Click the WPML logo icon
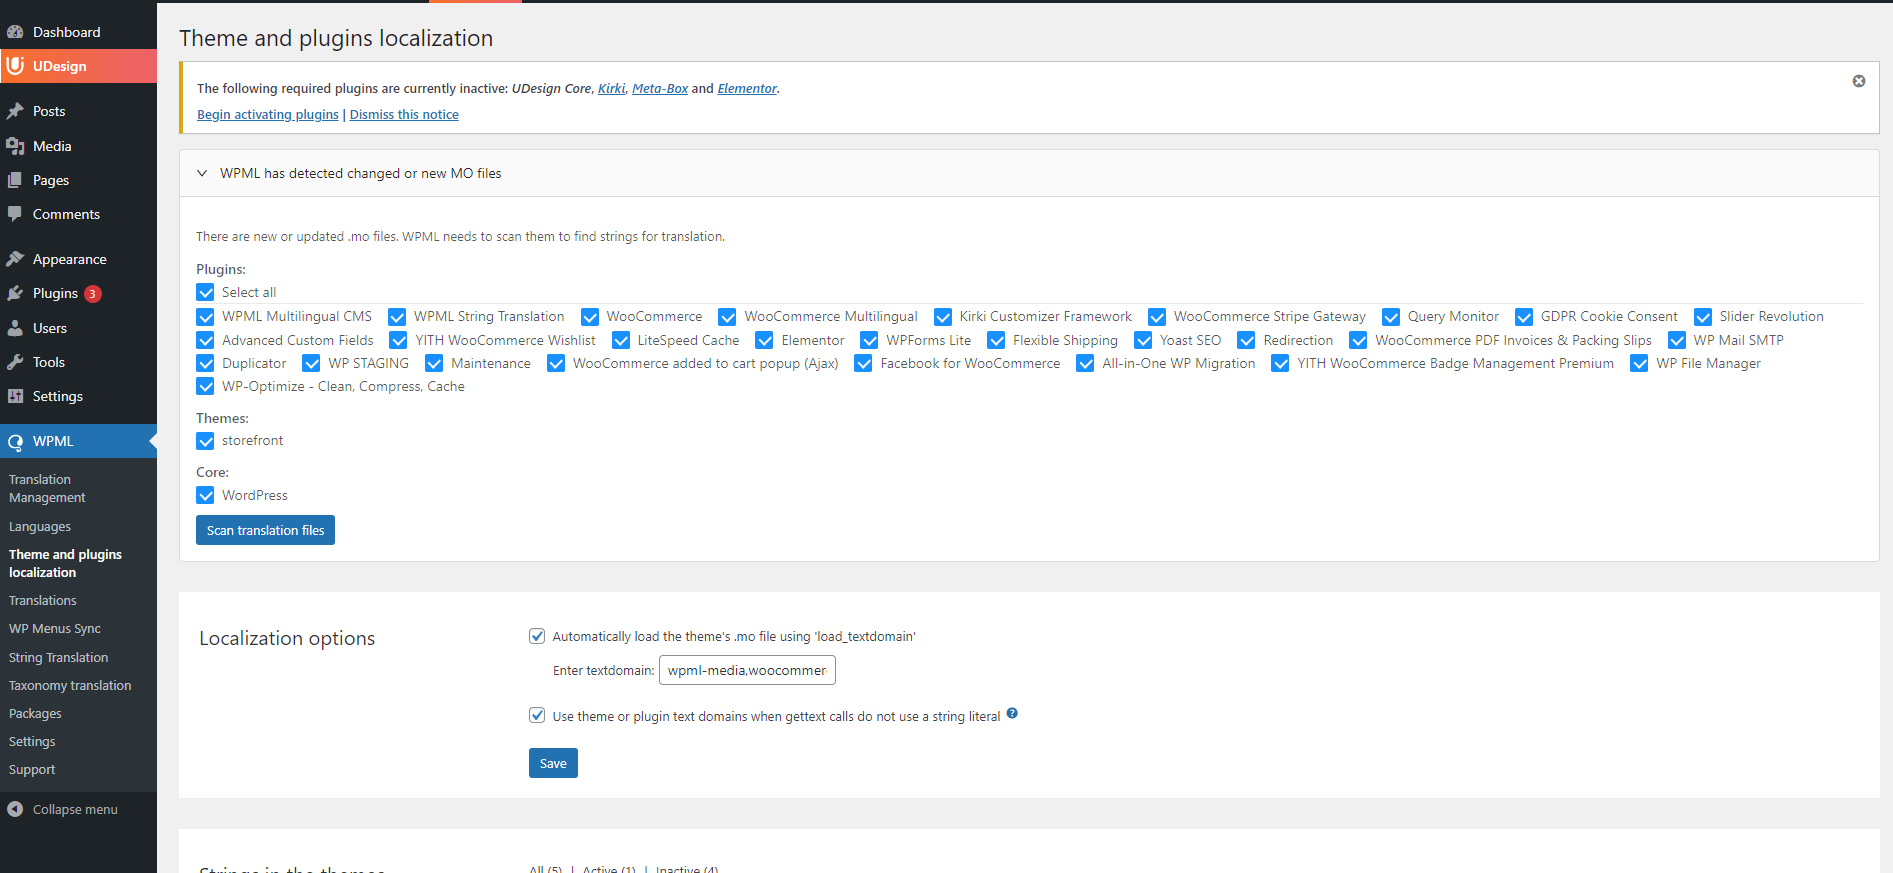 click(x=15, y=441)
